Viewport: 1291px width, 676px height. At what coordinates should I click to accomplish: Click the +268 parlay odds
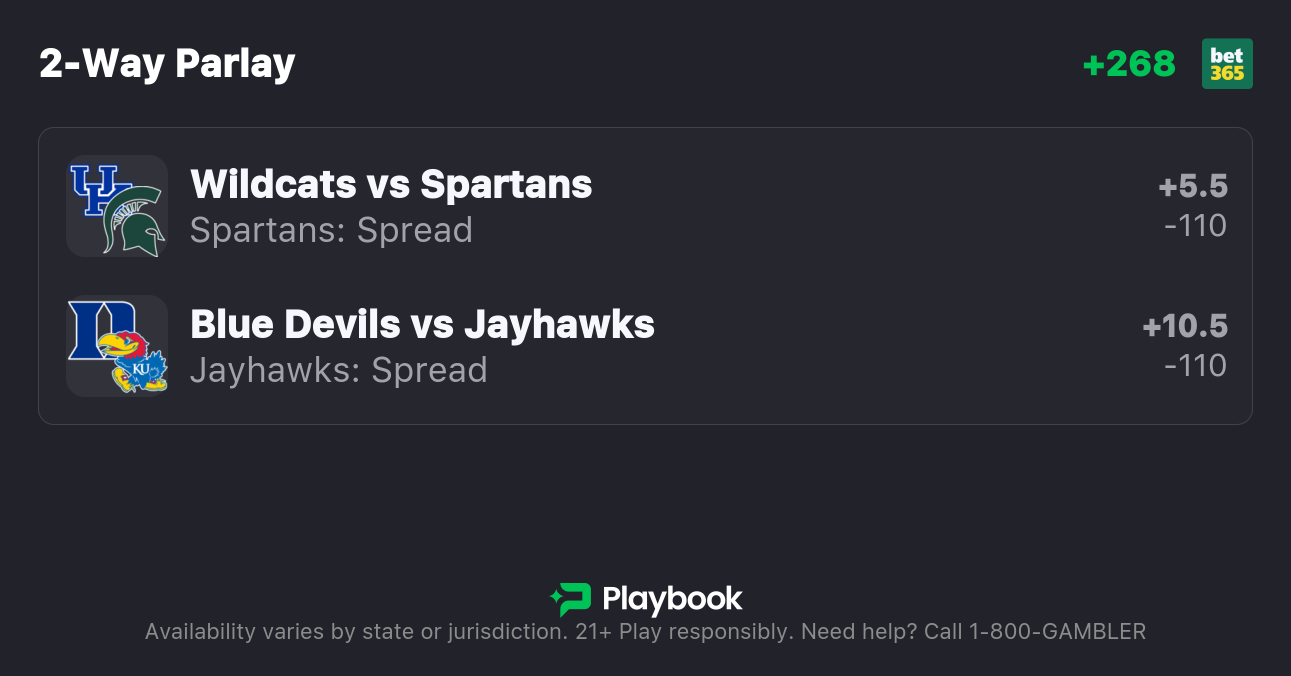pyautogui.click(x=1129, y=64)
